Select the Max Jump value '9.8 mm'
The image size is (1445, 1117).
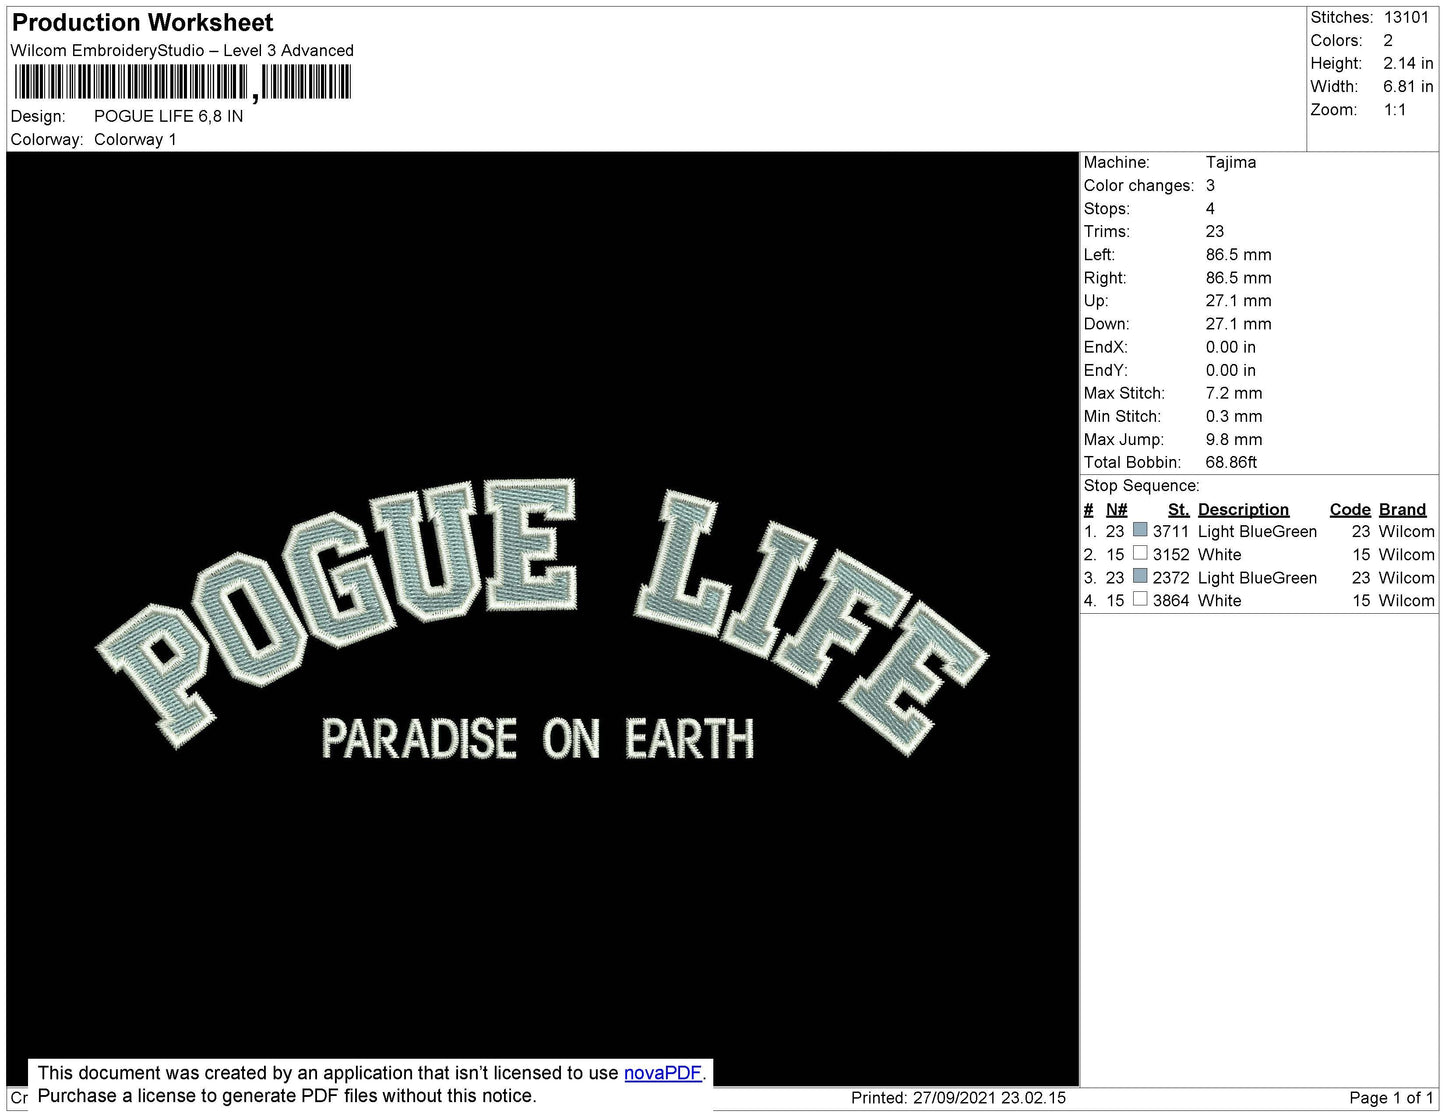[1234, 439]
